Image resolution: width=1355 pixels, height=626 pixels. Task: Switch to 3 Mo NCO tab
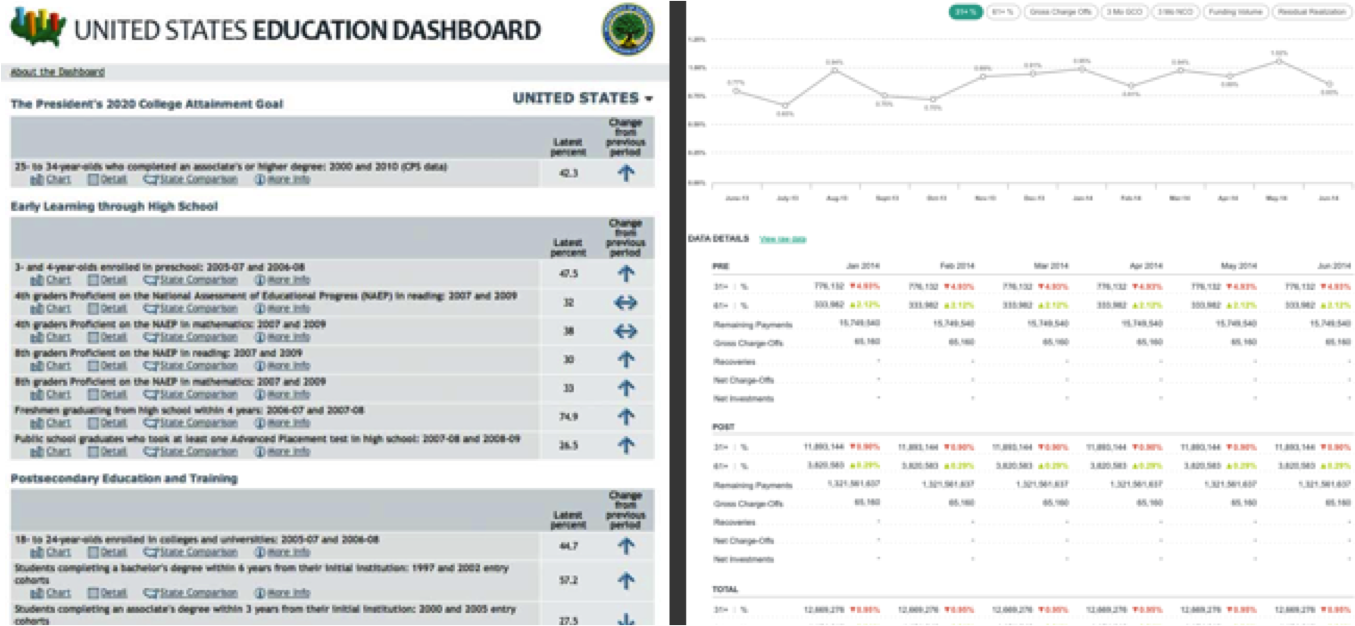[x=1174, y=12]
